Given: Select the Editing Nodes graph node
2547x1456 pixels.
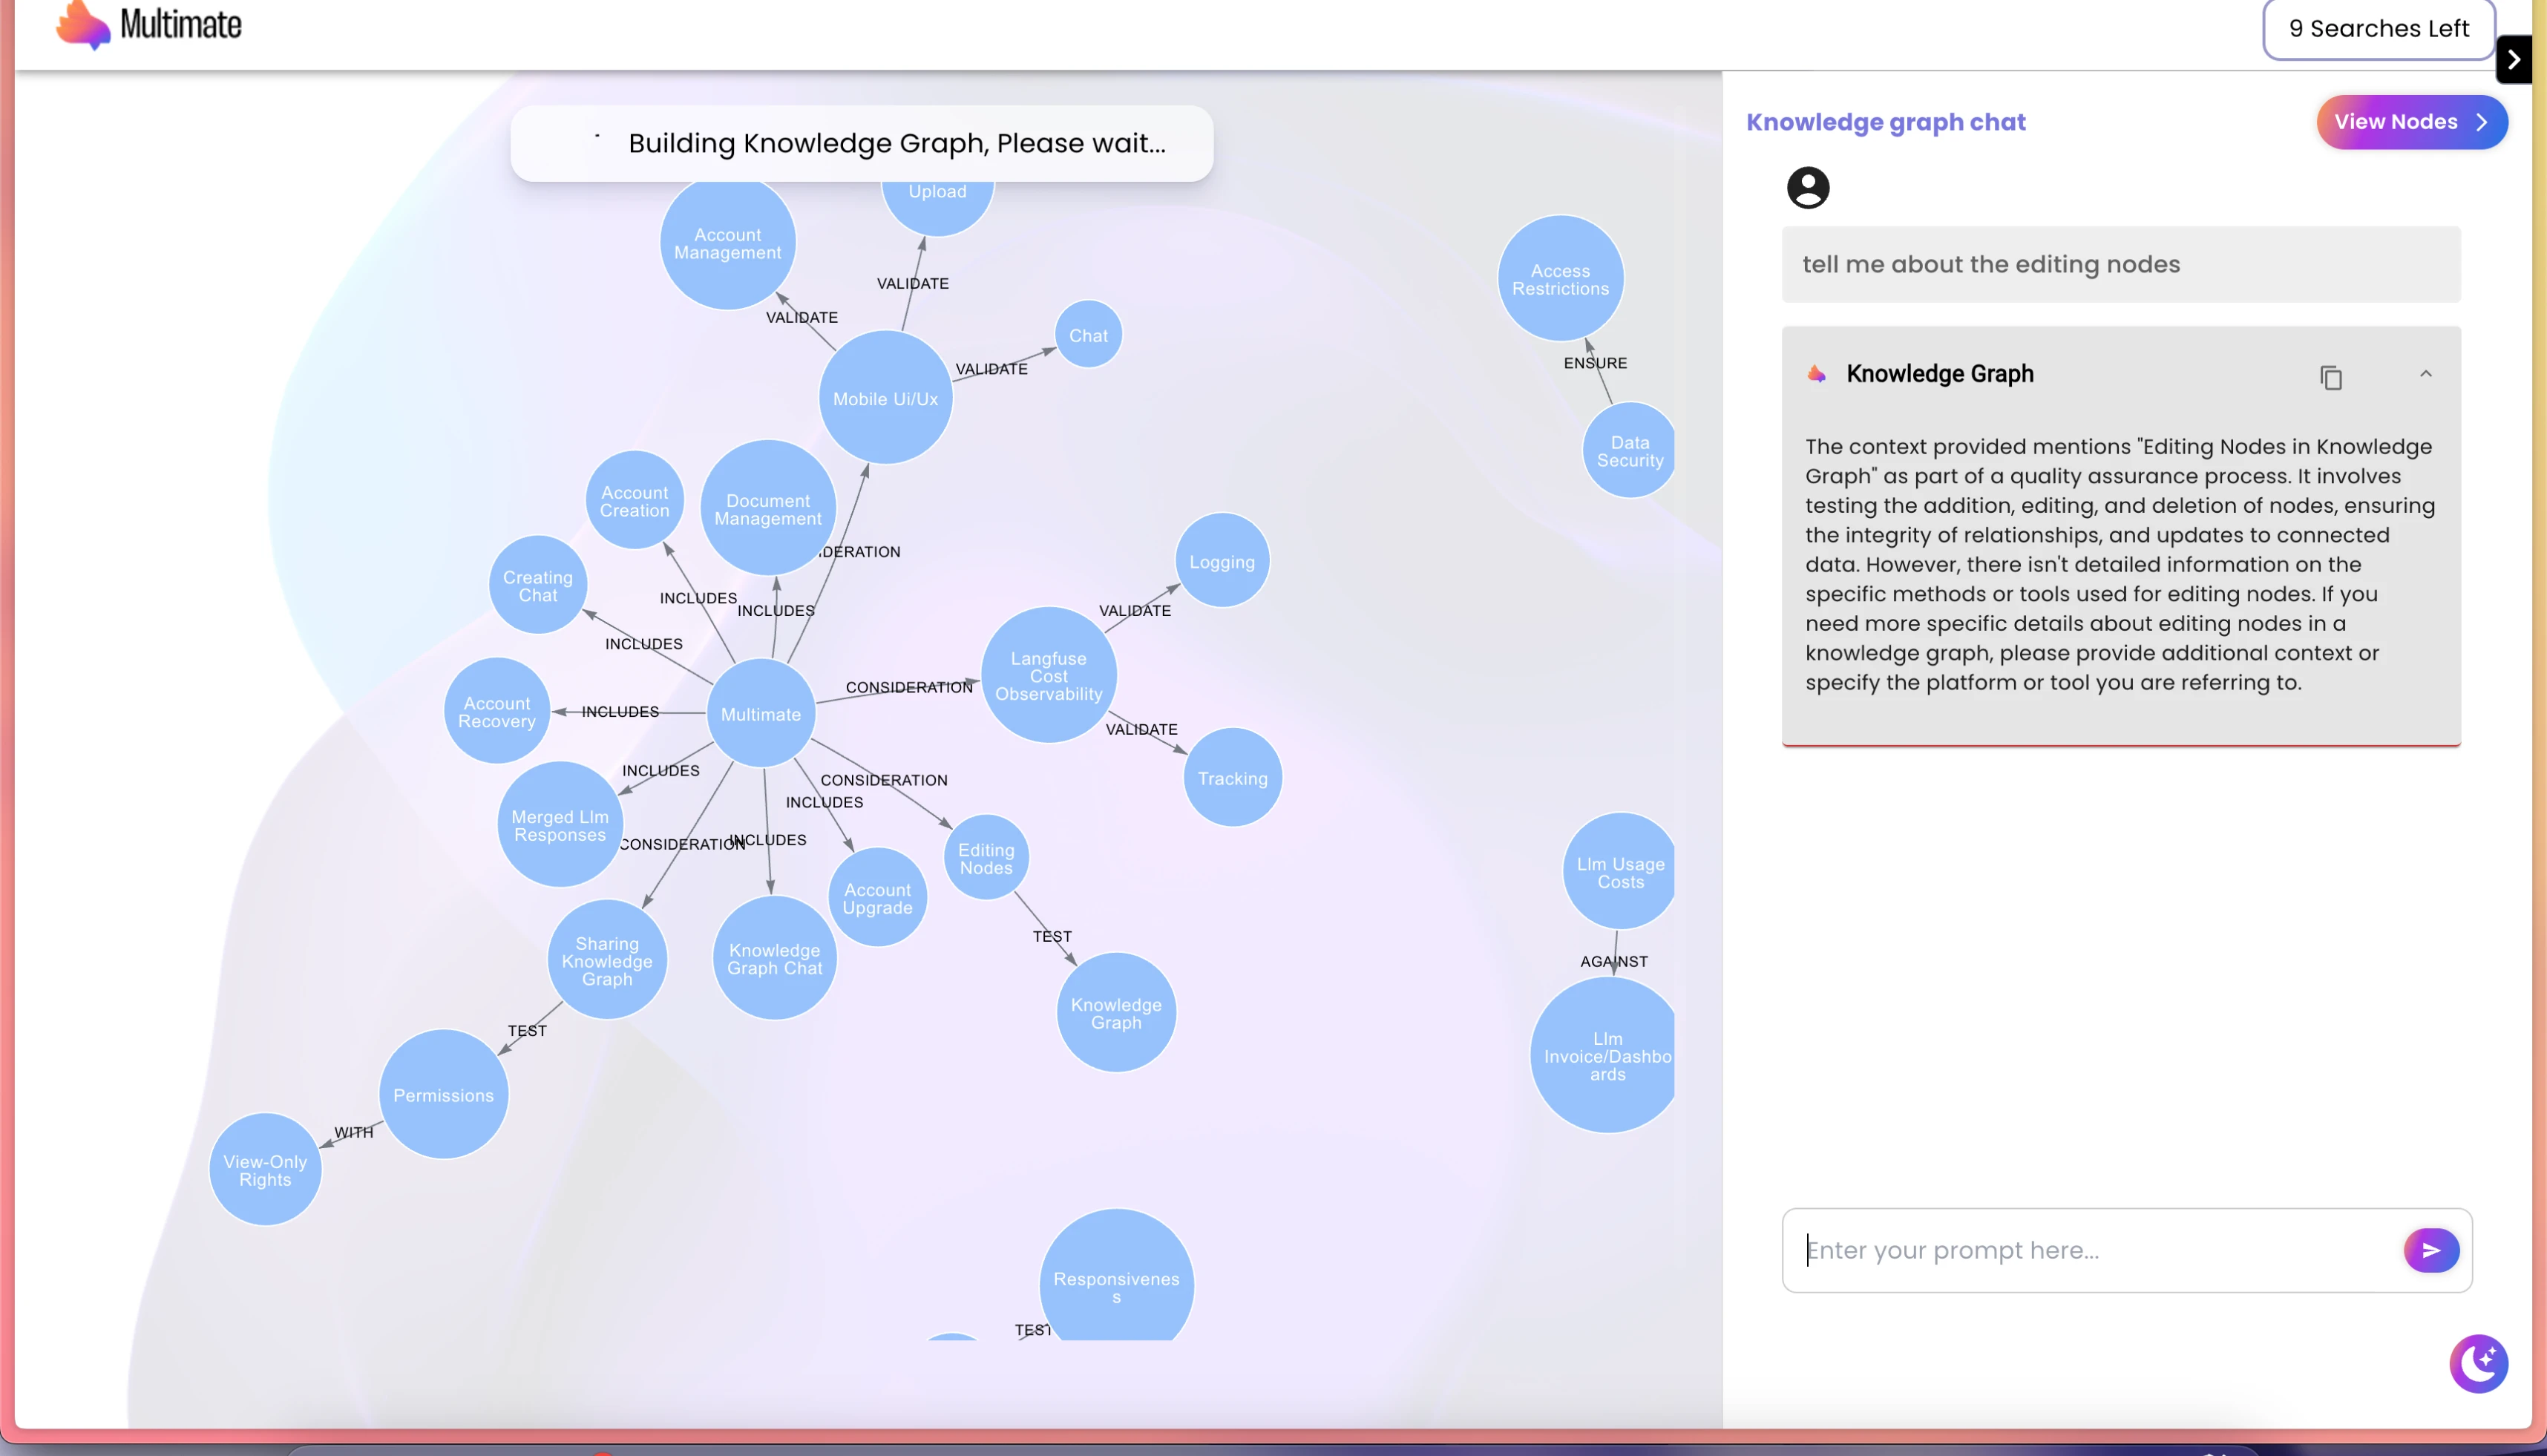Looking at the screenshot, I should [986, 858].
